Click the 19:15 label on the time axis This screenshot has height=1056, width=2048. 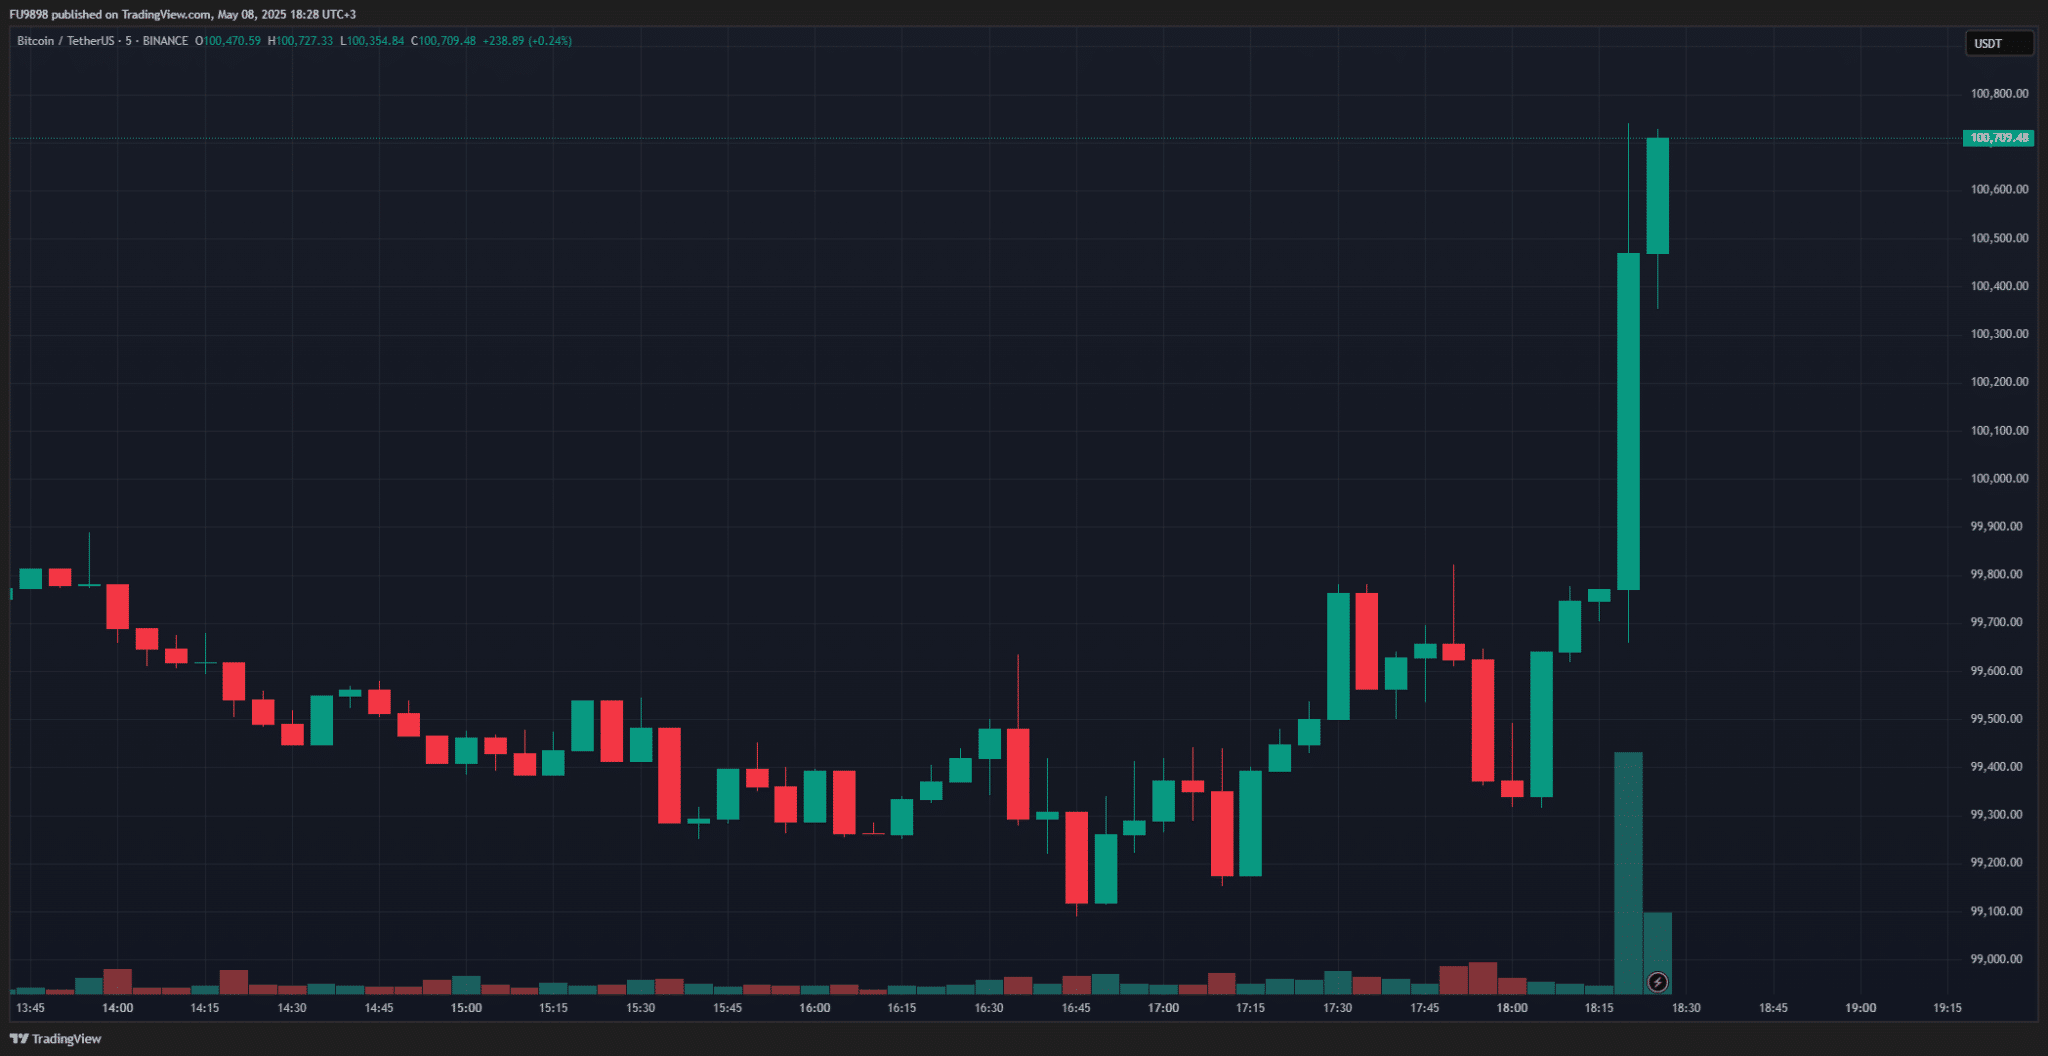(x=1947, y=1008)
